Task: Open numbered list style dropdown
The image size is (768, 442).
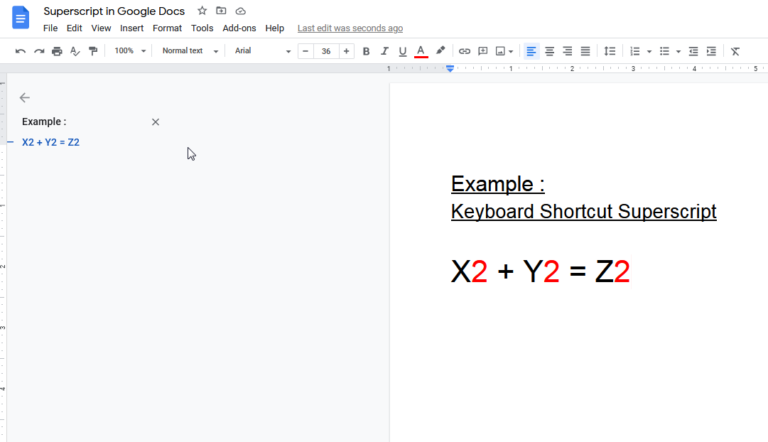Action: [649, 51]
